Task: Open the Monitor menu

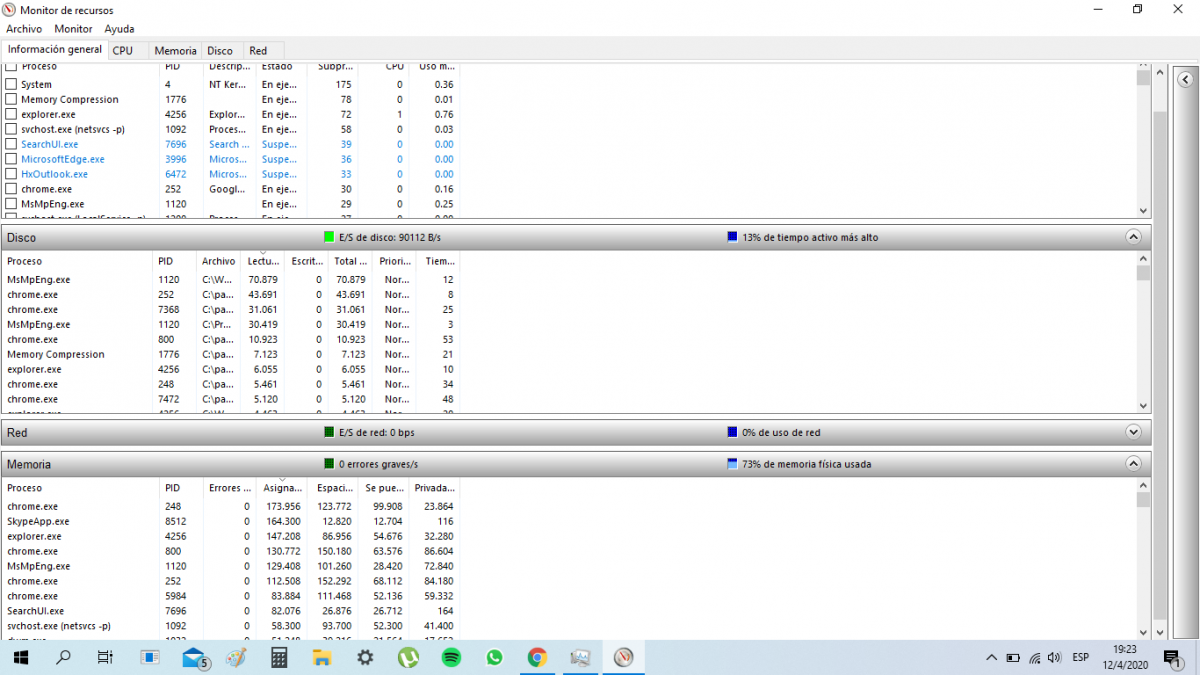Action: 73,29
